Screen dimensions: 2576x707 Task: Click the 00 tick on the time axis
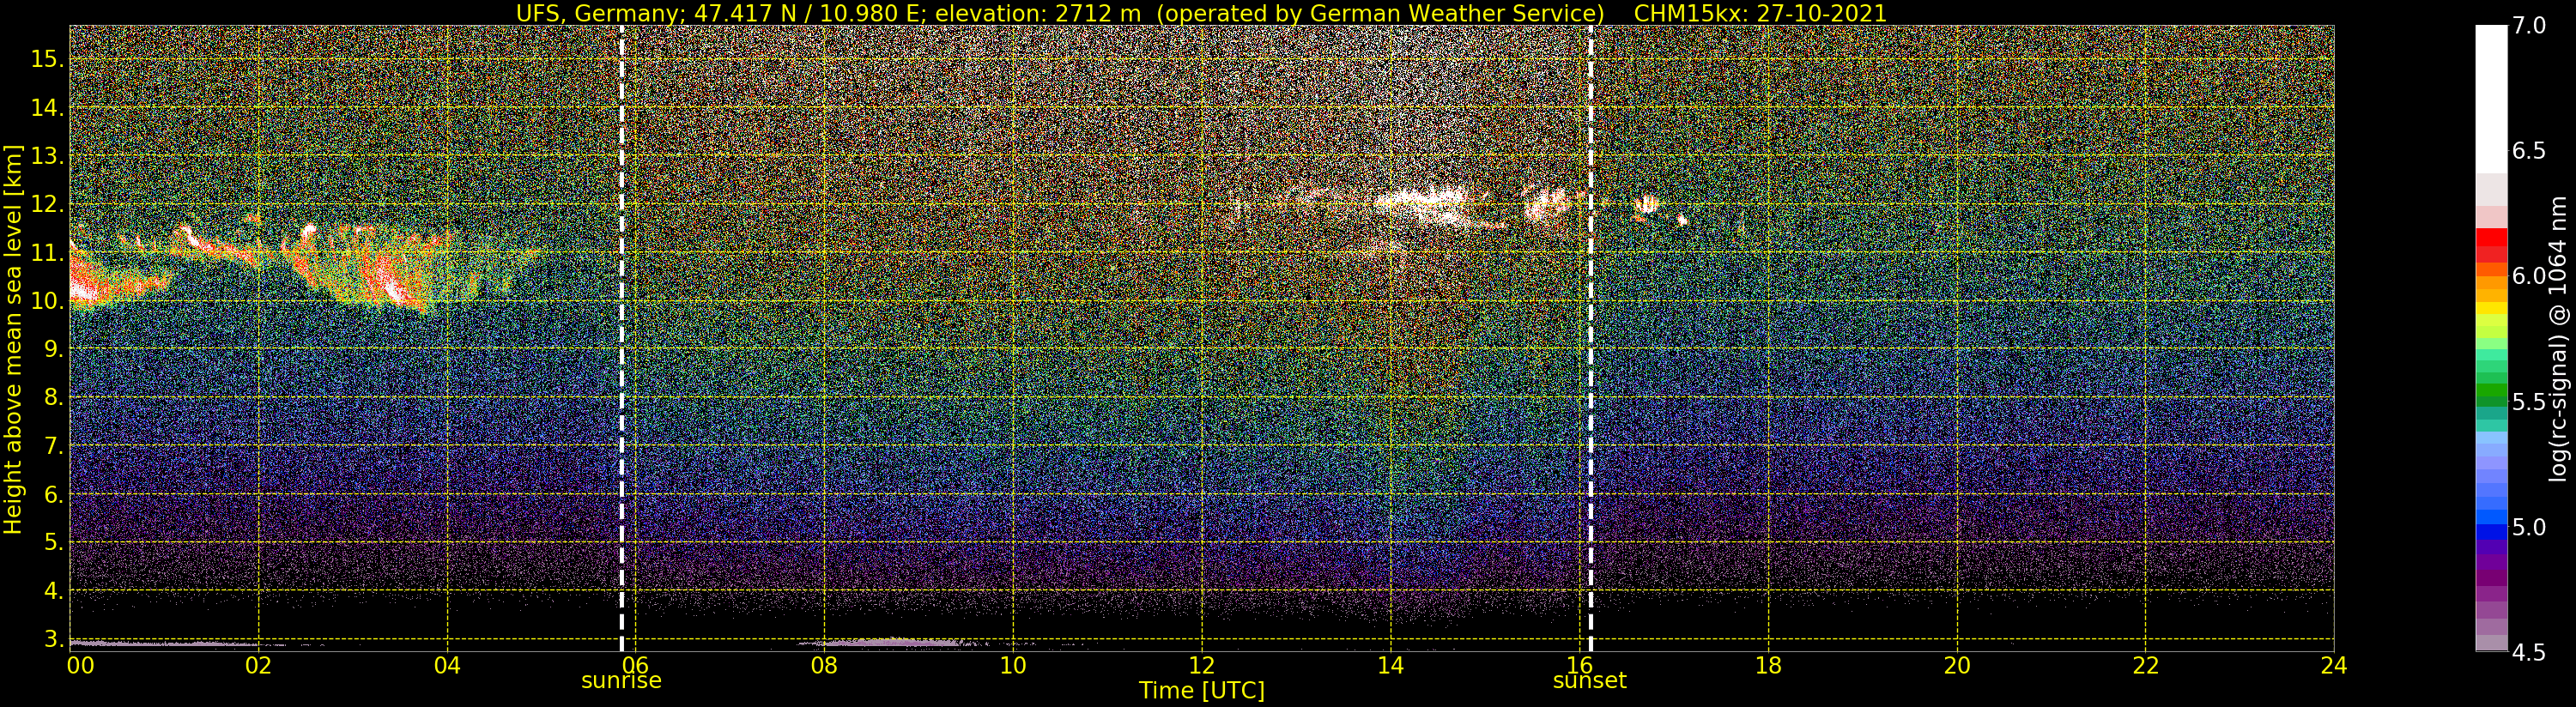(x=80, y=665)
